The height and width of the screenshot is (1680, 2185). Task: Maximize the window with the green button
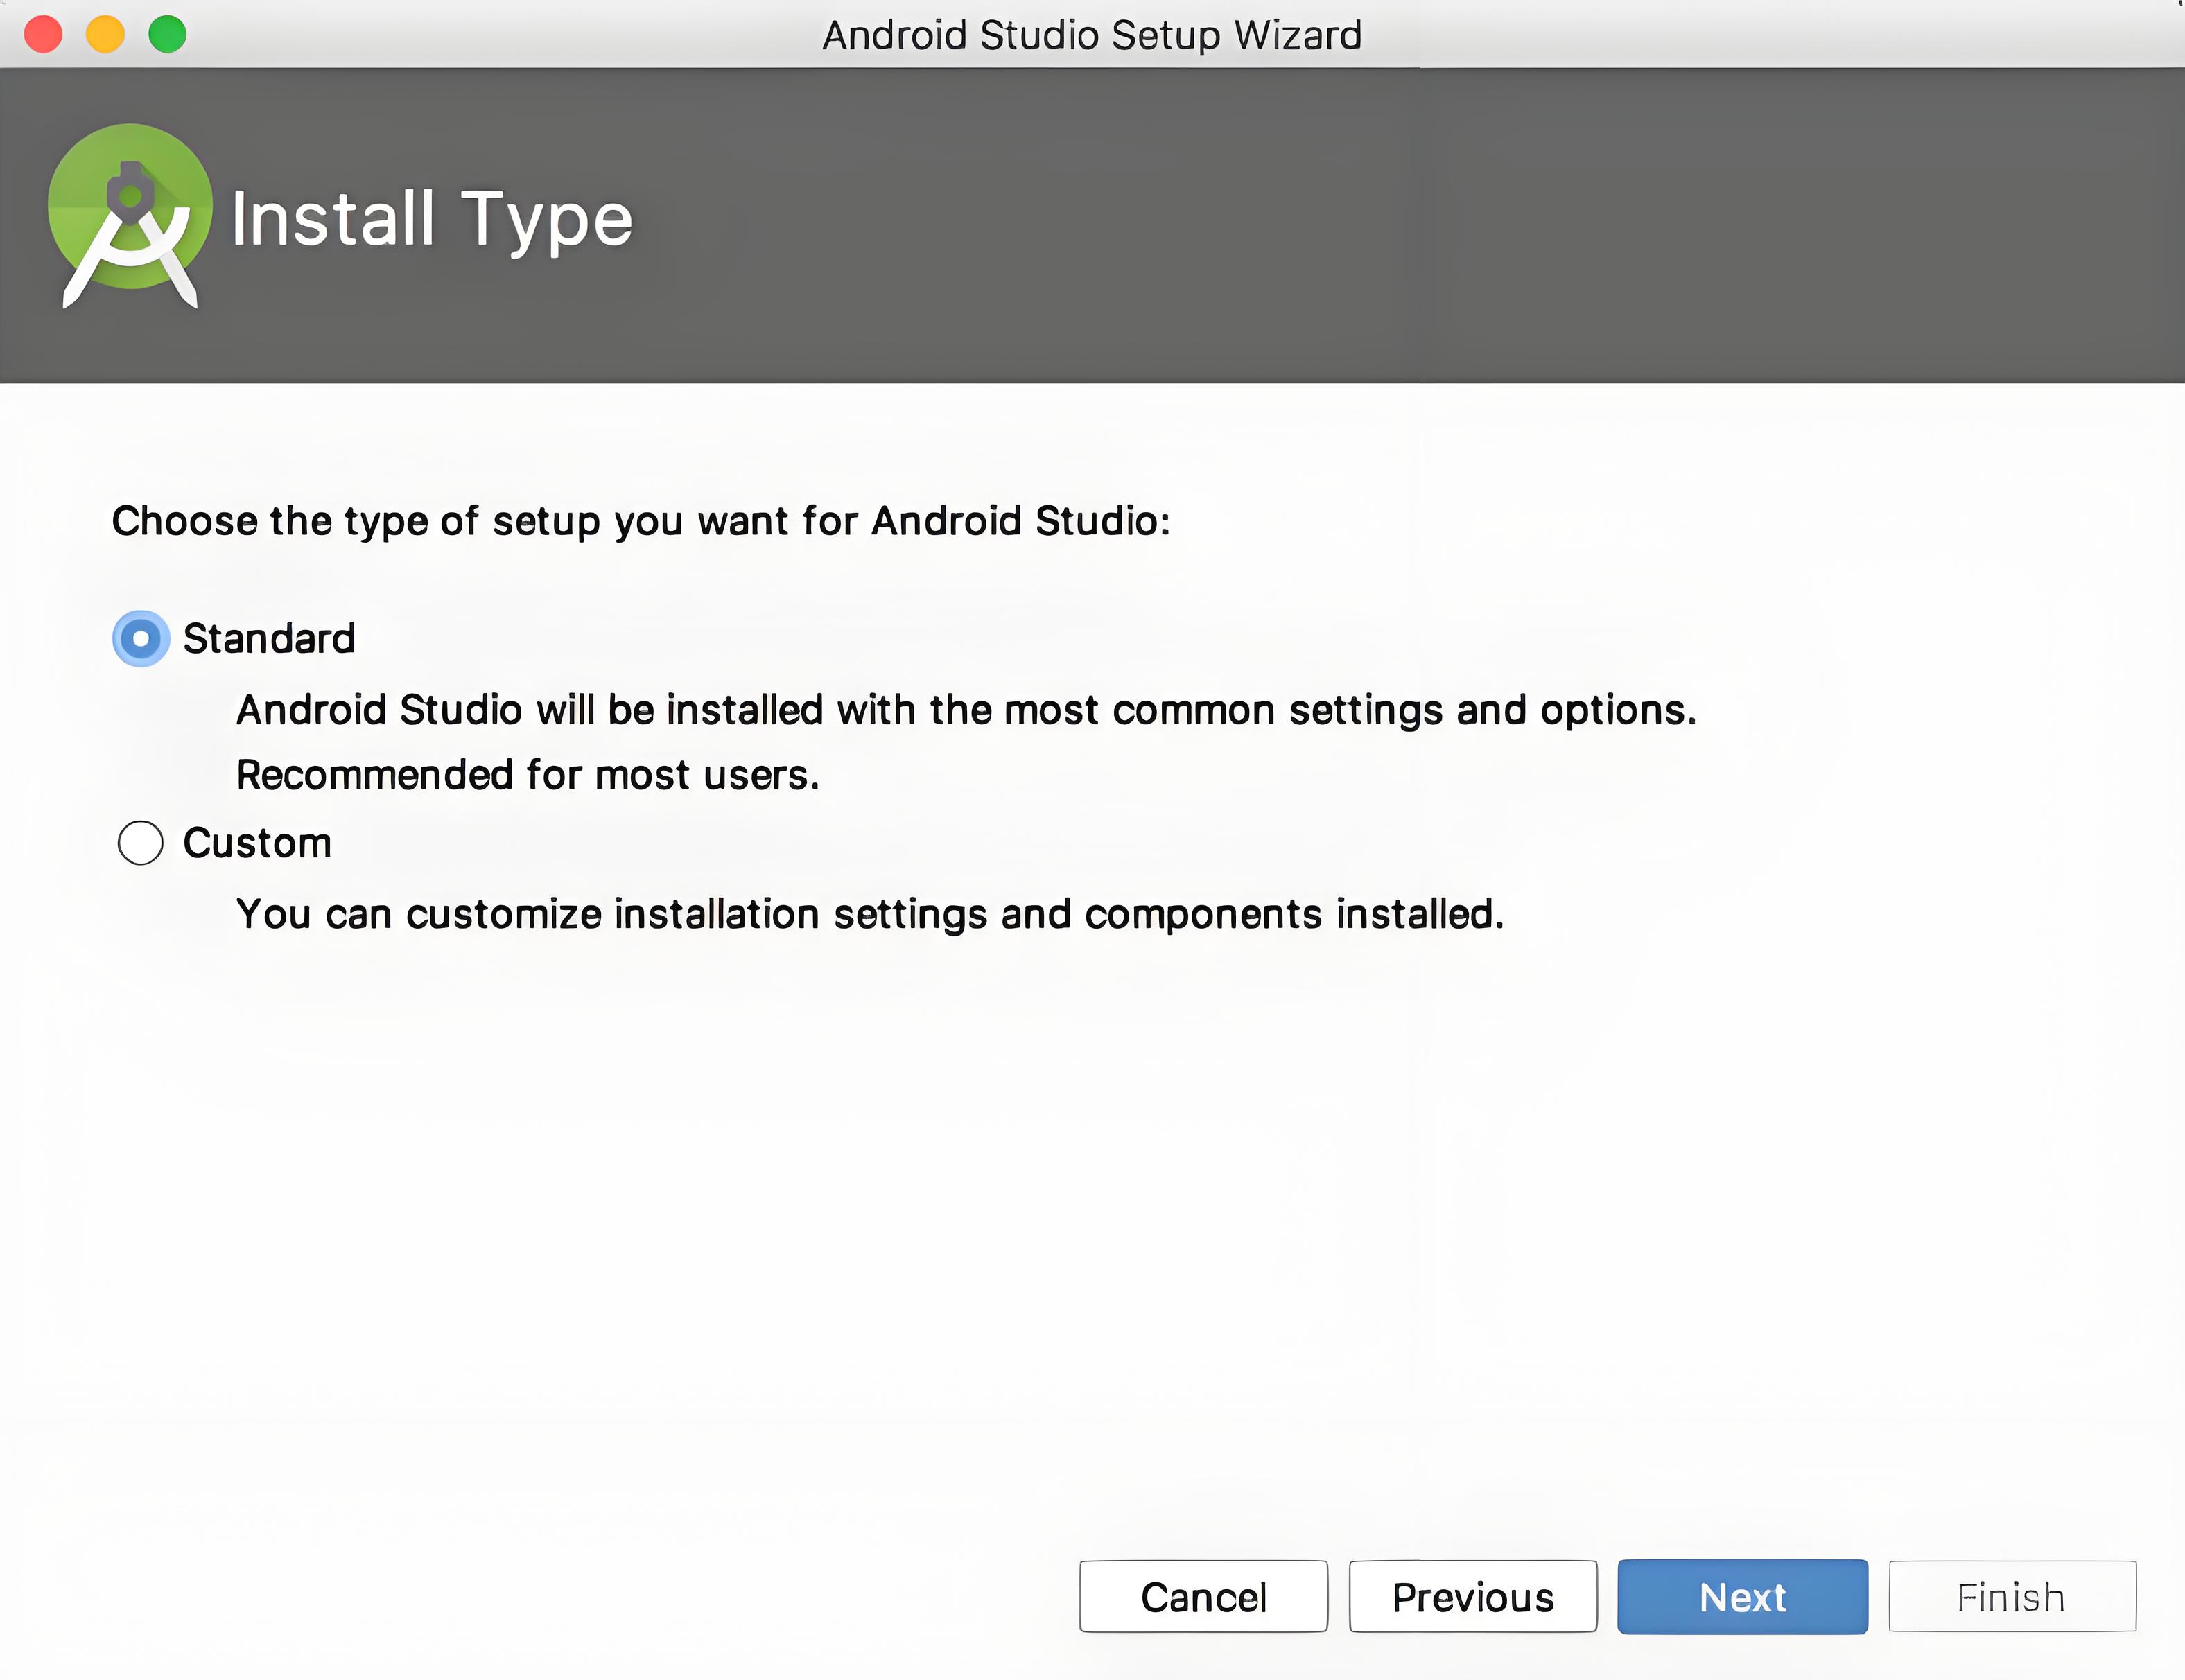(x=167, y=34)
